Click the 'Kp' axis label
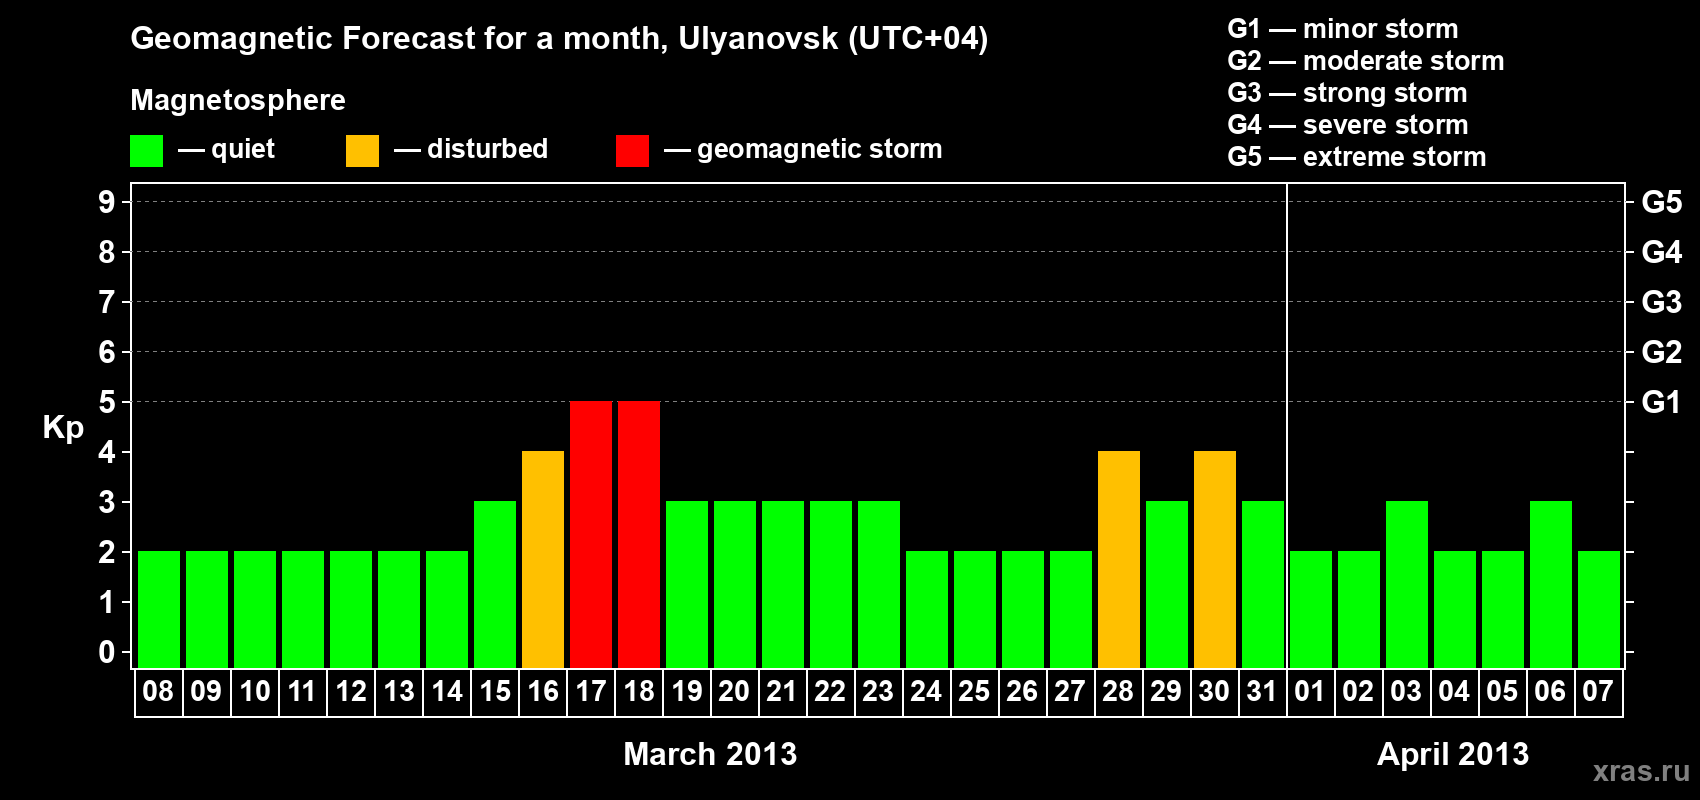The height and width of the screenshot is (800, 1700). point(63,428)
